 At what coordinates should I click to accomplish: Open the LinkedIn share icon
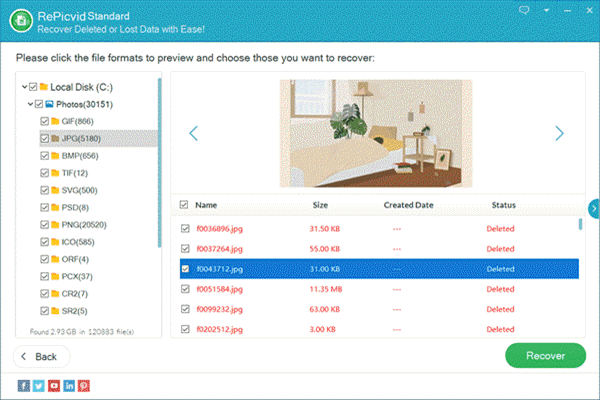[69, 385]
